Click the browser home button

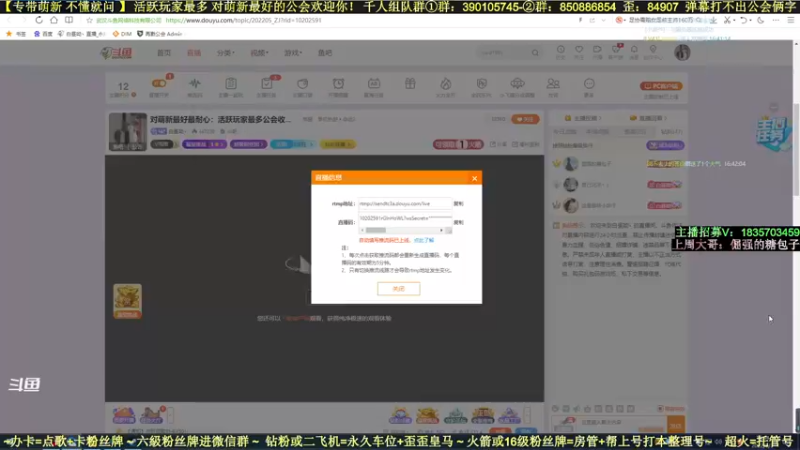pos(54,20)
